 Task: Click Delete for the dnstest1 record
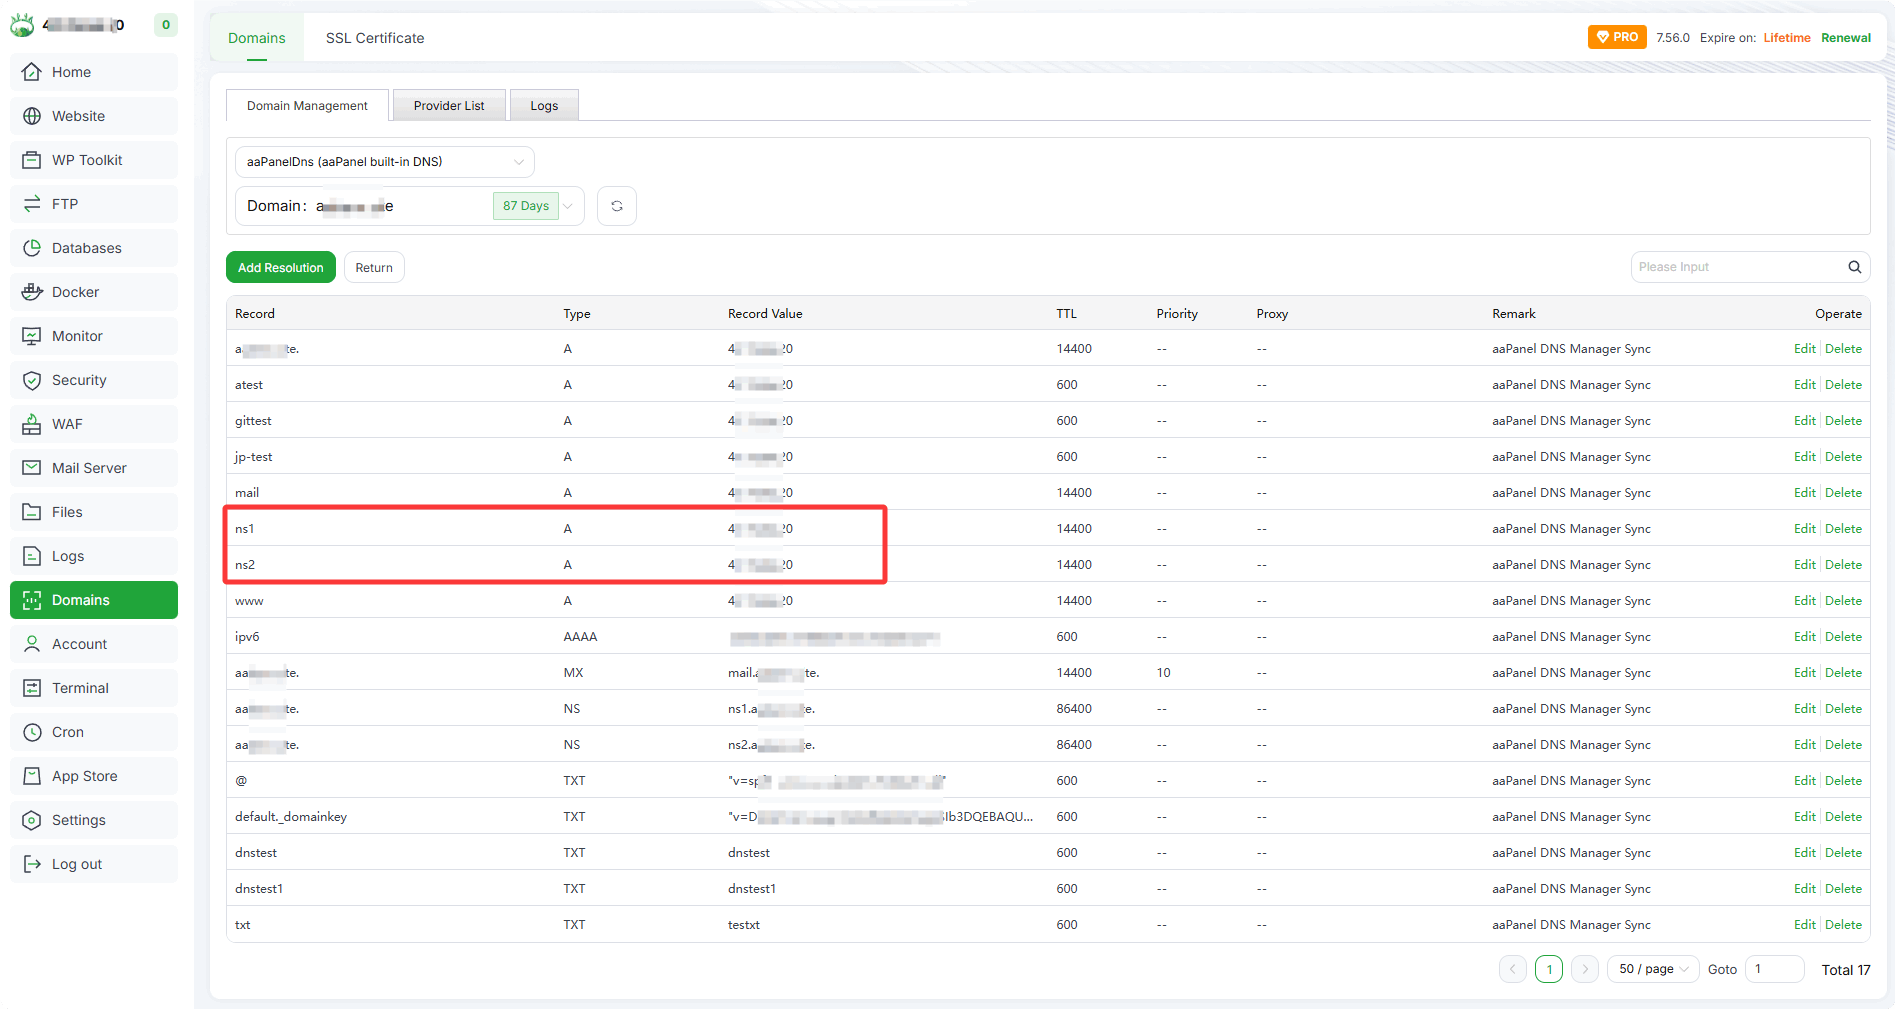(1843, 889)
